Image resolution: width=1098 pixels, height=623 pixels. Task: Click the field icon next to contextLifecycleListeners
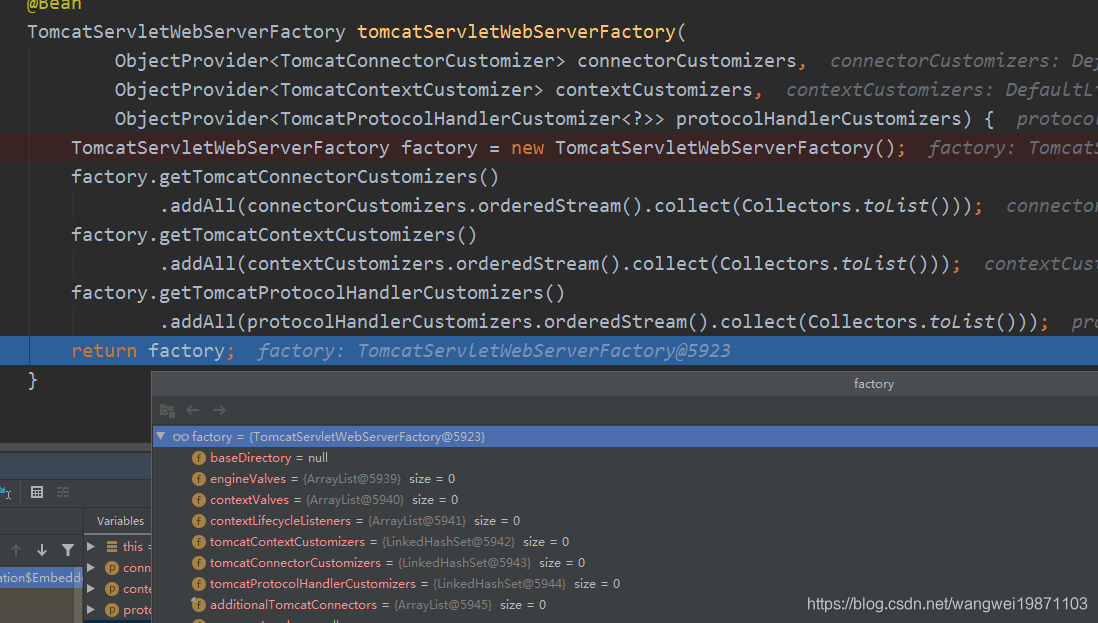coord(199,521)
